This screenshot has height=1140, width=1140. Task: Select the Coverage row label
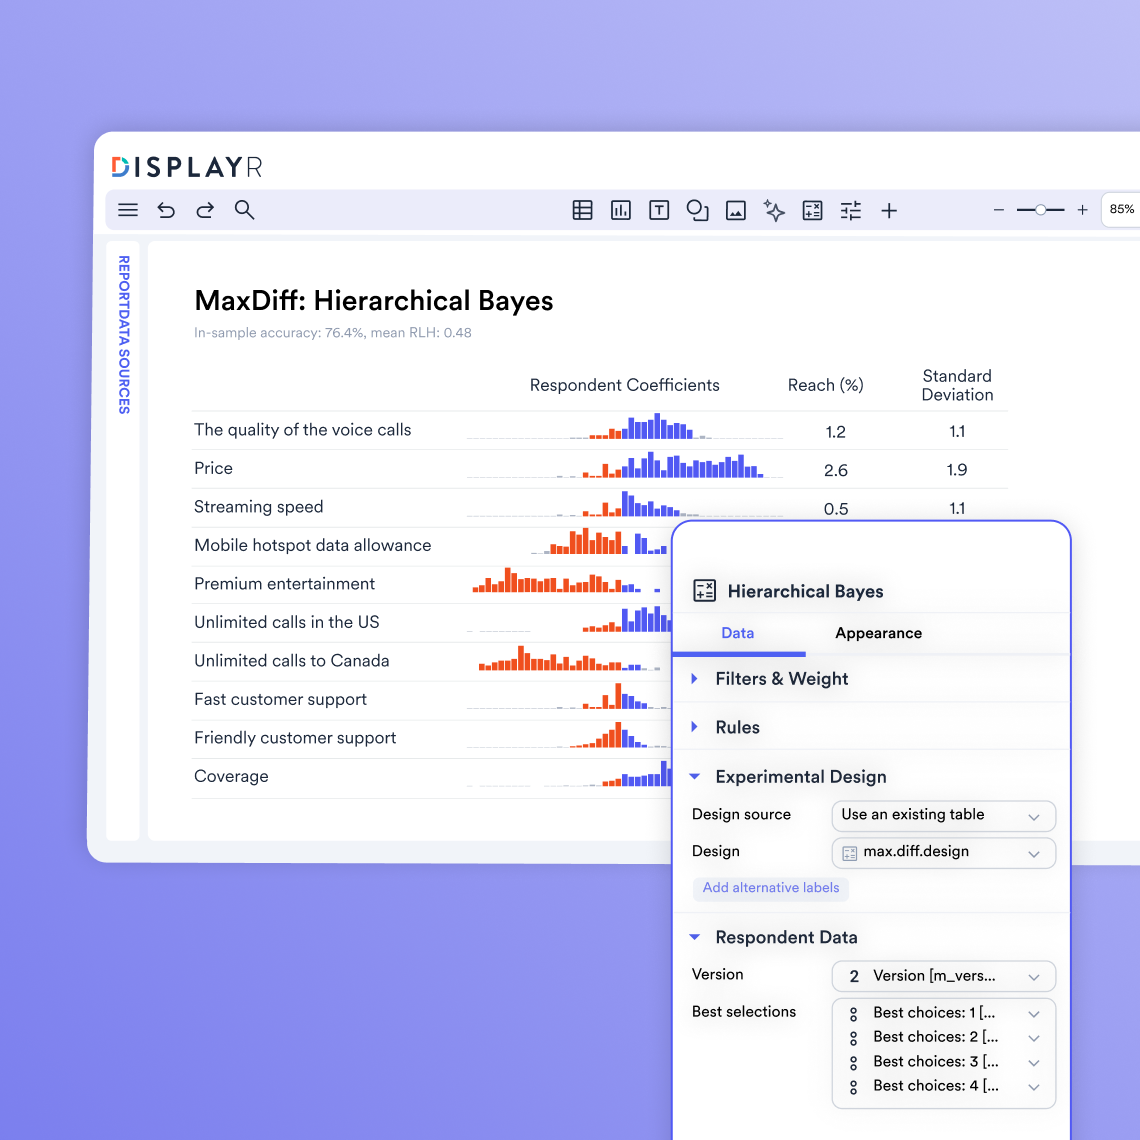tap(231, 776)
